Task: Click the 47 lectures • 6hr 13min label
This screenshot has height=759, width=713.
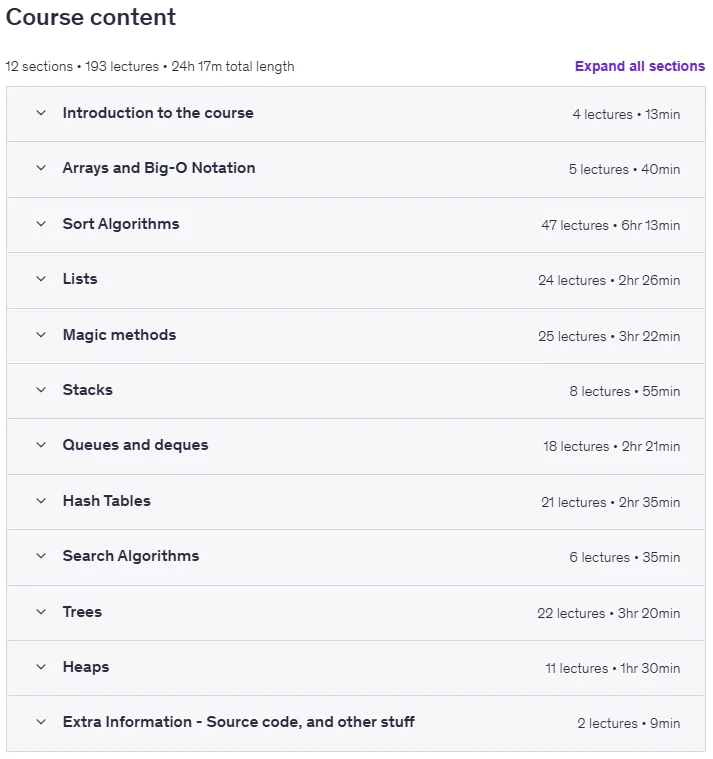Action: click(610, 225)
